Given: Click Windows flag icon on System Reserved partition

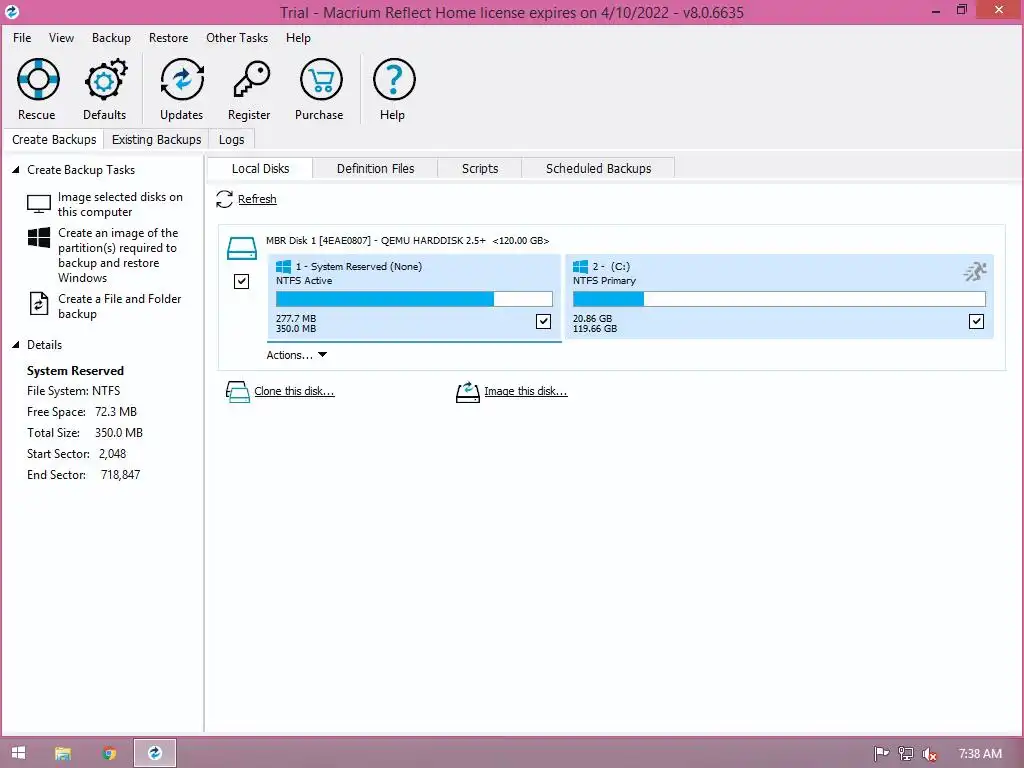Looking at the screenshot, I should [x=283, y=266].
